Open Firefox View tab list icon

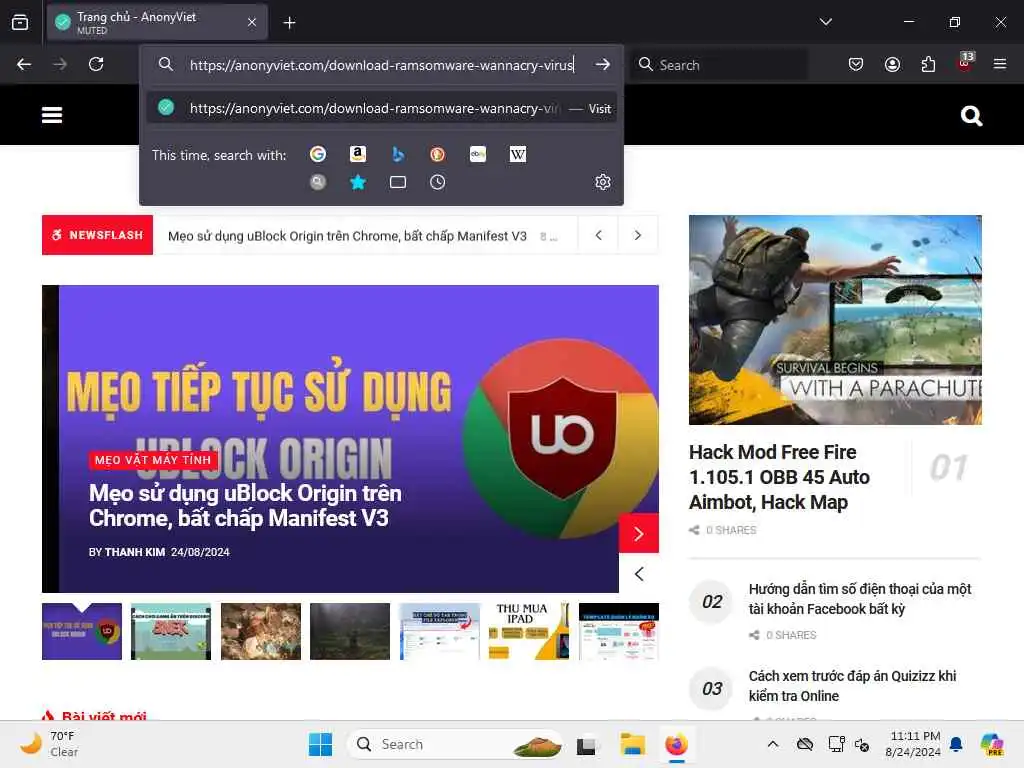[20, 22]
